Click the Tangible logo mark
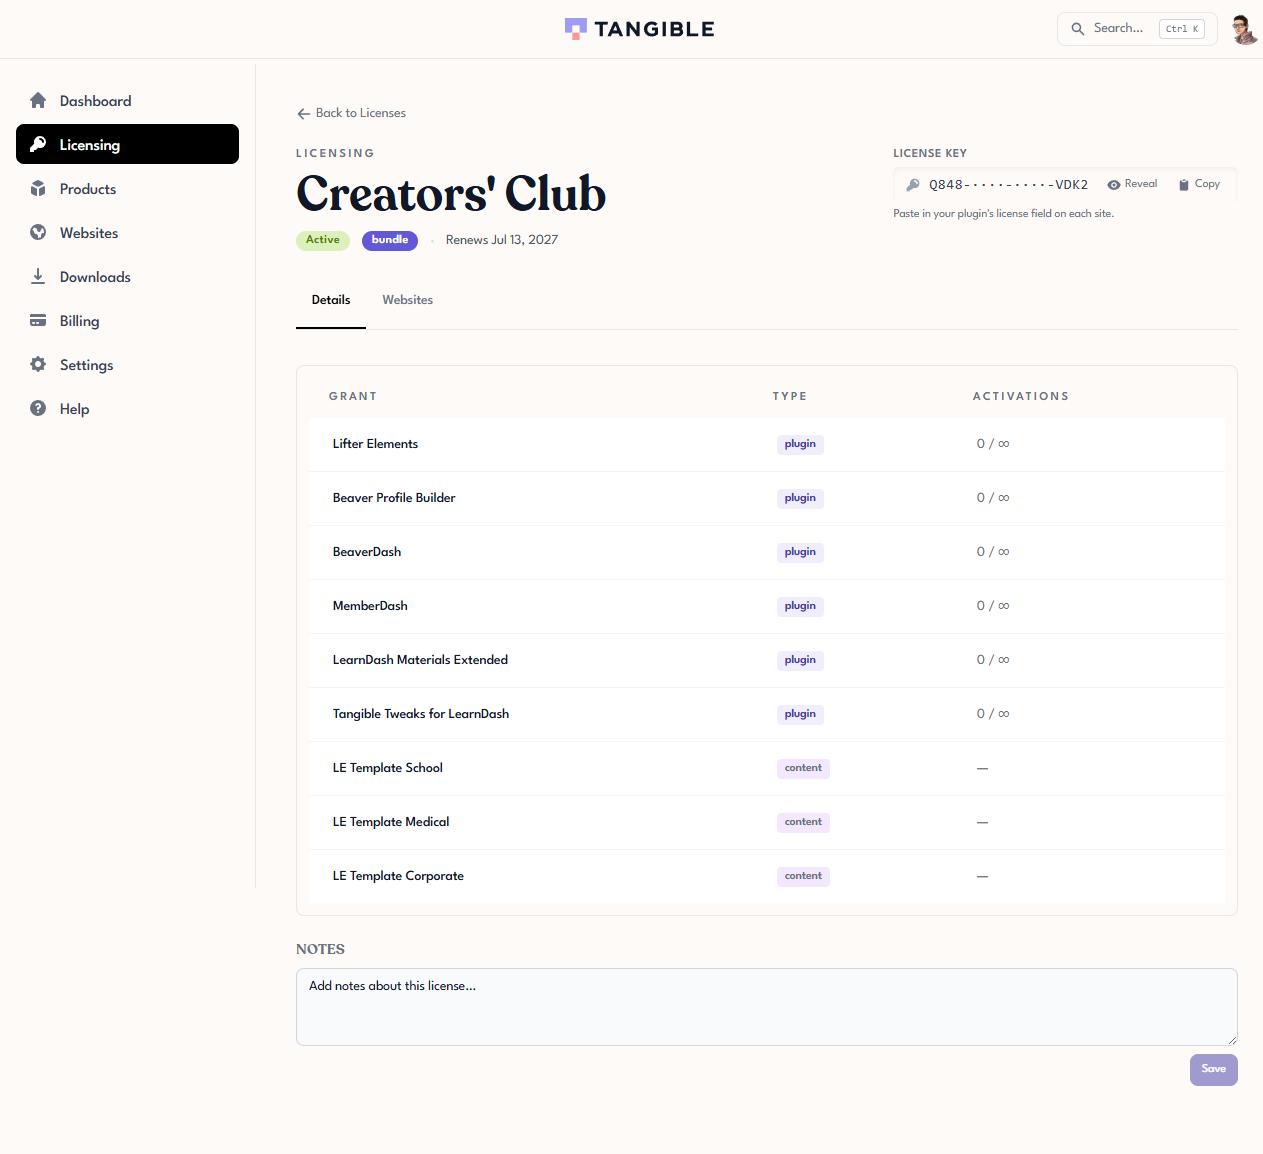The image size is (1263, 1154). click(x=575, y=29)
